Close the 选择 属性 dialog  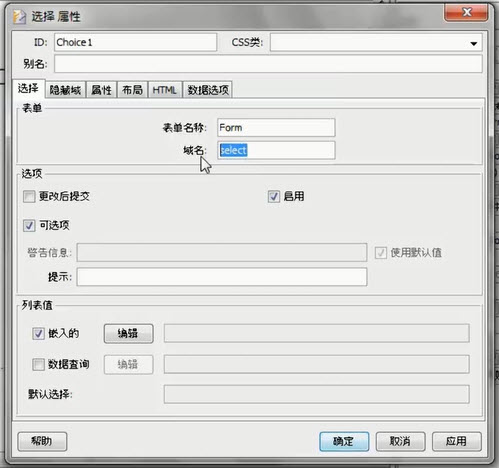[466, 13]
